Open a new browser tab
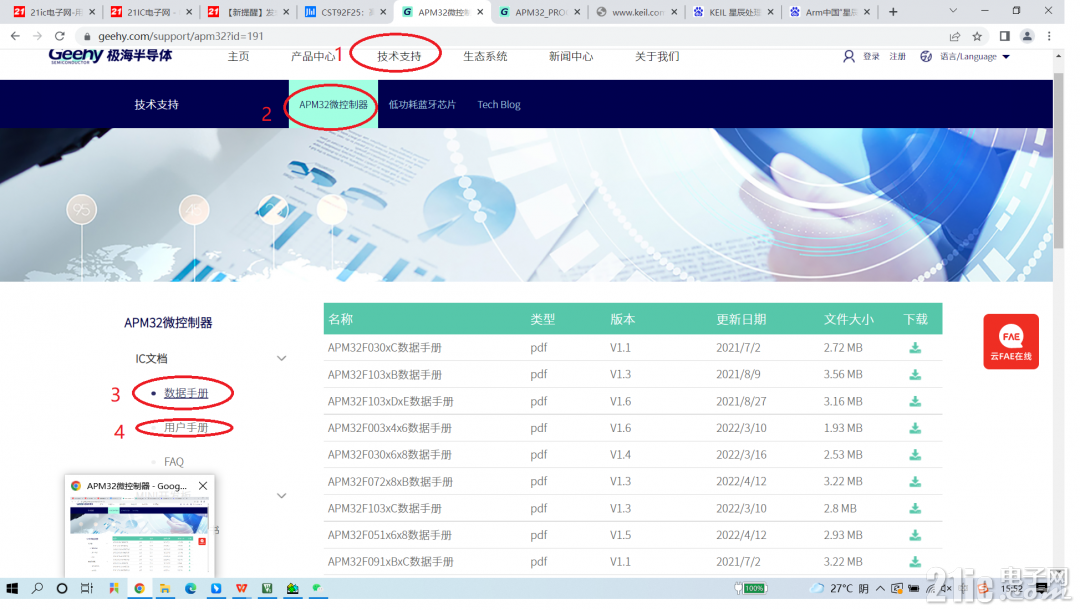 [893, 12]
